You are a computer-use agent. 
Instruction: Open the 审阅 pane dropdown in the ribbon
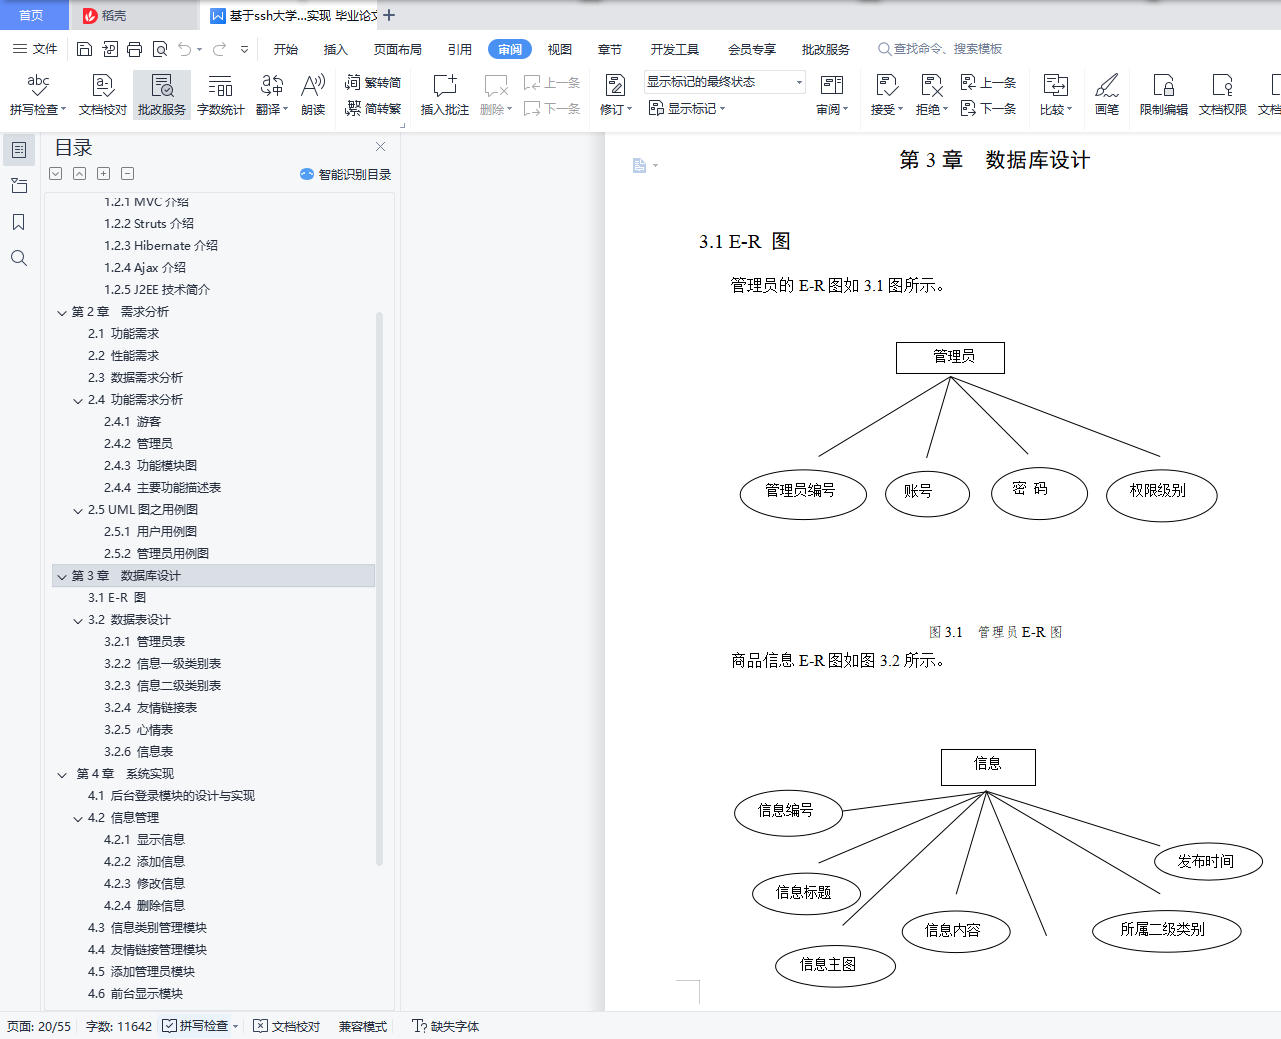tap(832, 95)
